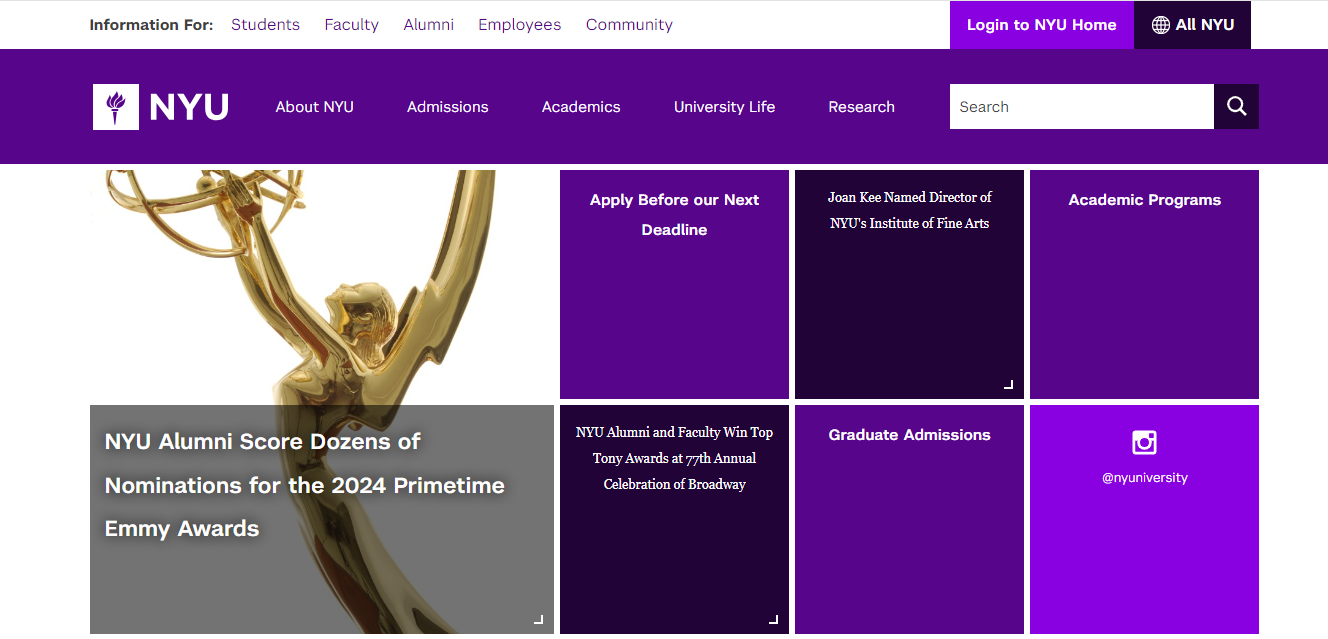Image resolution: width=1328 pixels, height=639 pixels.
Task: Open the Graduate Admissions tile
Action: 910,519
